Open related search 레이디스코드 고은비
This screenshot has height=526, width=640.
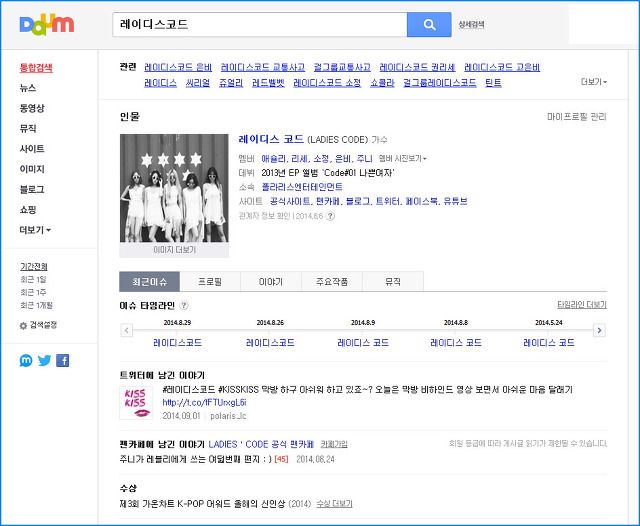coord(502,67)
